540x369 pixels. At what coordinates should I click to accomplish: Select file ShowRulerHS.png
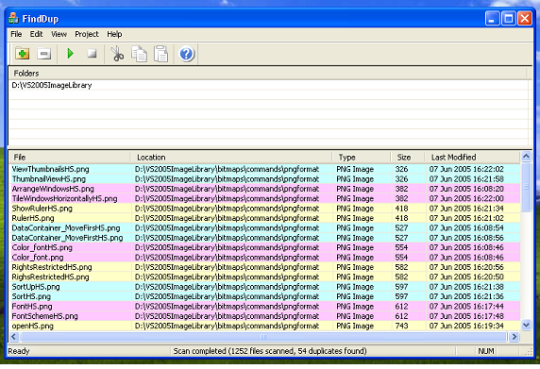[42, 208]
